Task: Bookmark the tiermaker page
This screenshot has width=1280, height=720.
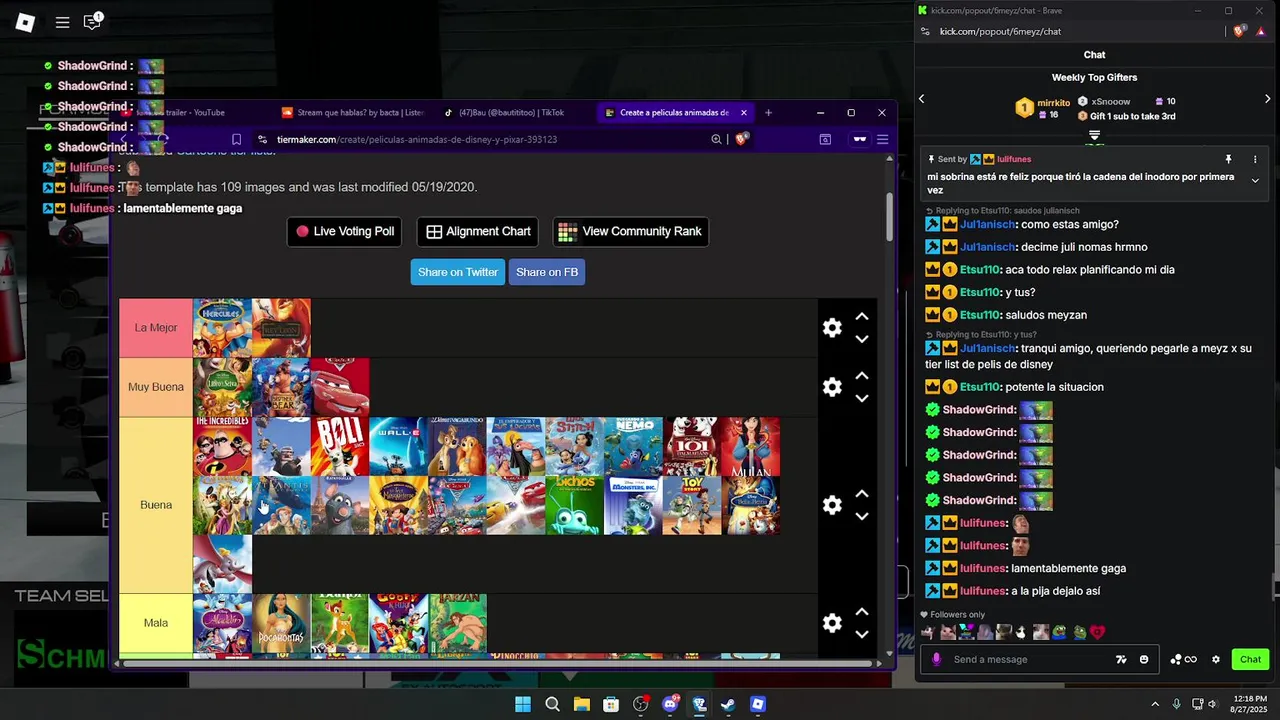Action: coord(236,140)
